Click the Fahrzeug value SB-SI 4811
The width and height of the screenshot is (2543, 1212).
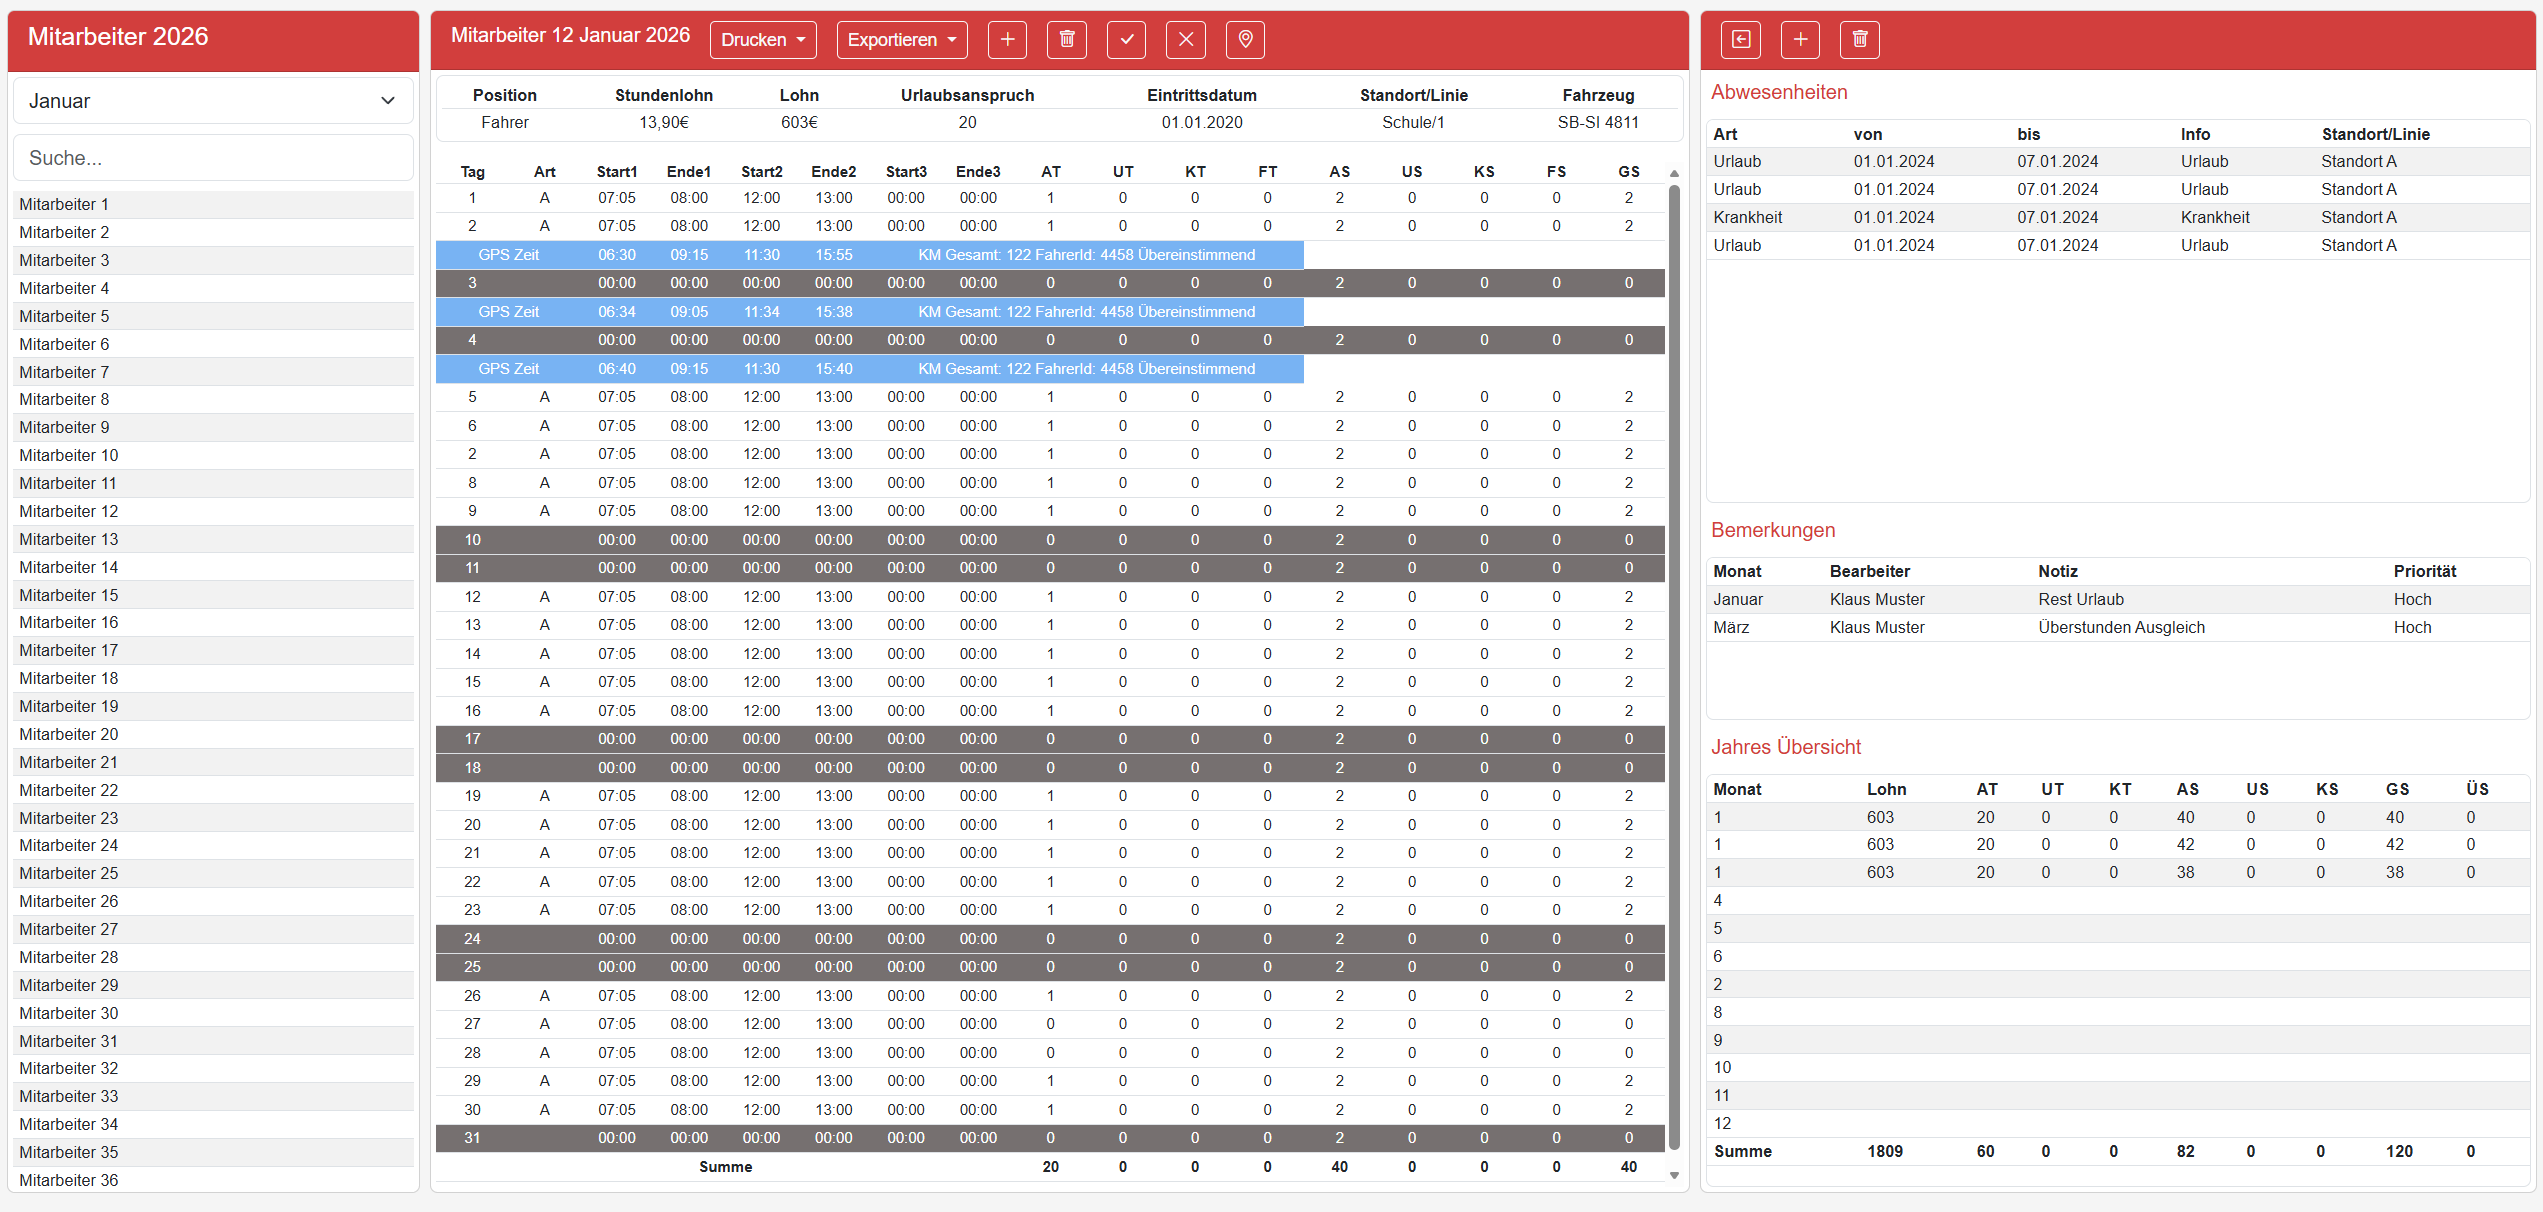pos(1598,122)
